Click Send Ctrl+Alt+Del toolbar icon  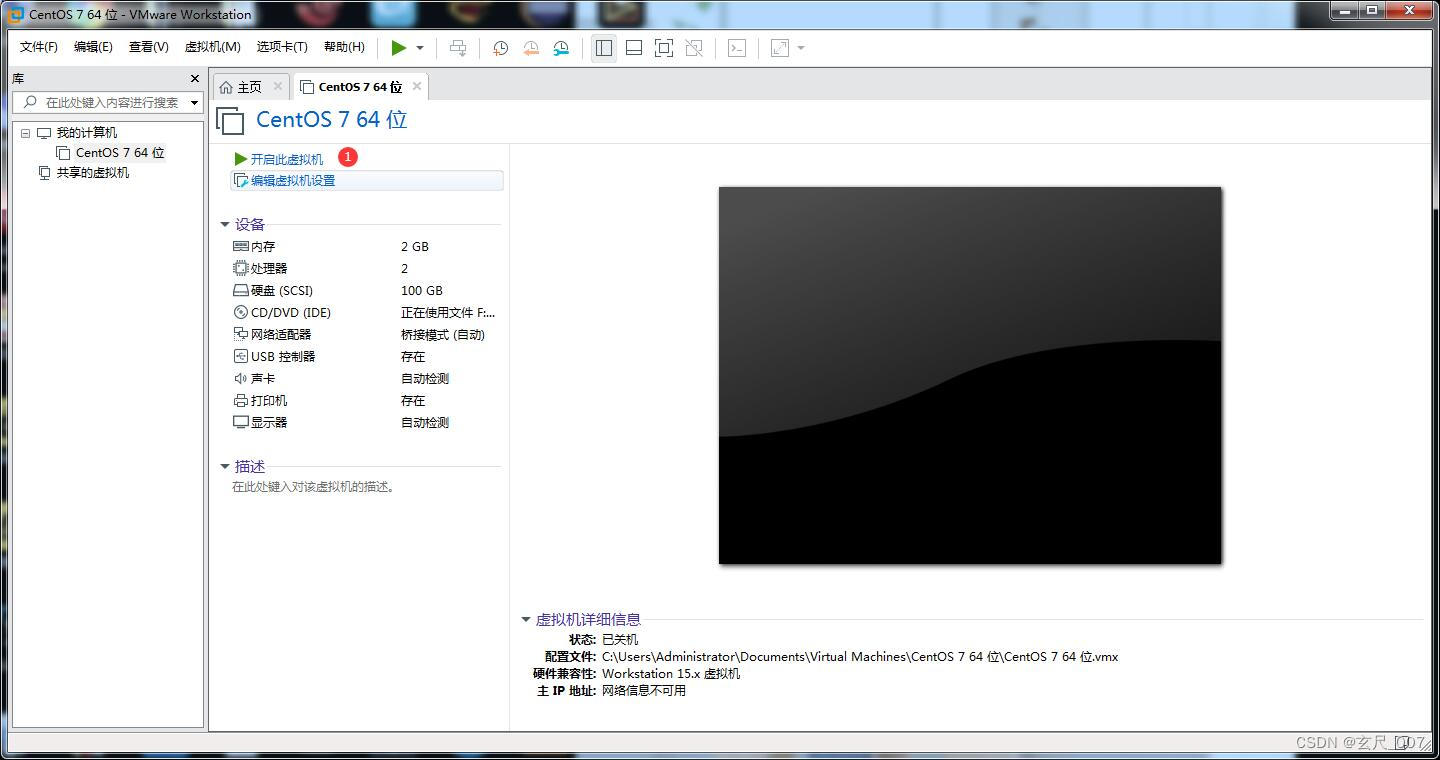[x=458, y=48]
